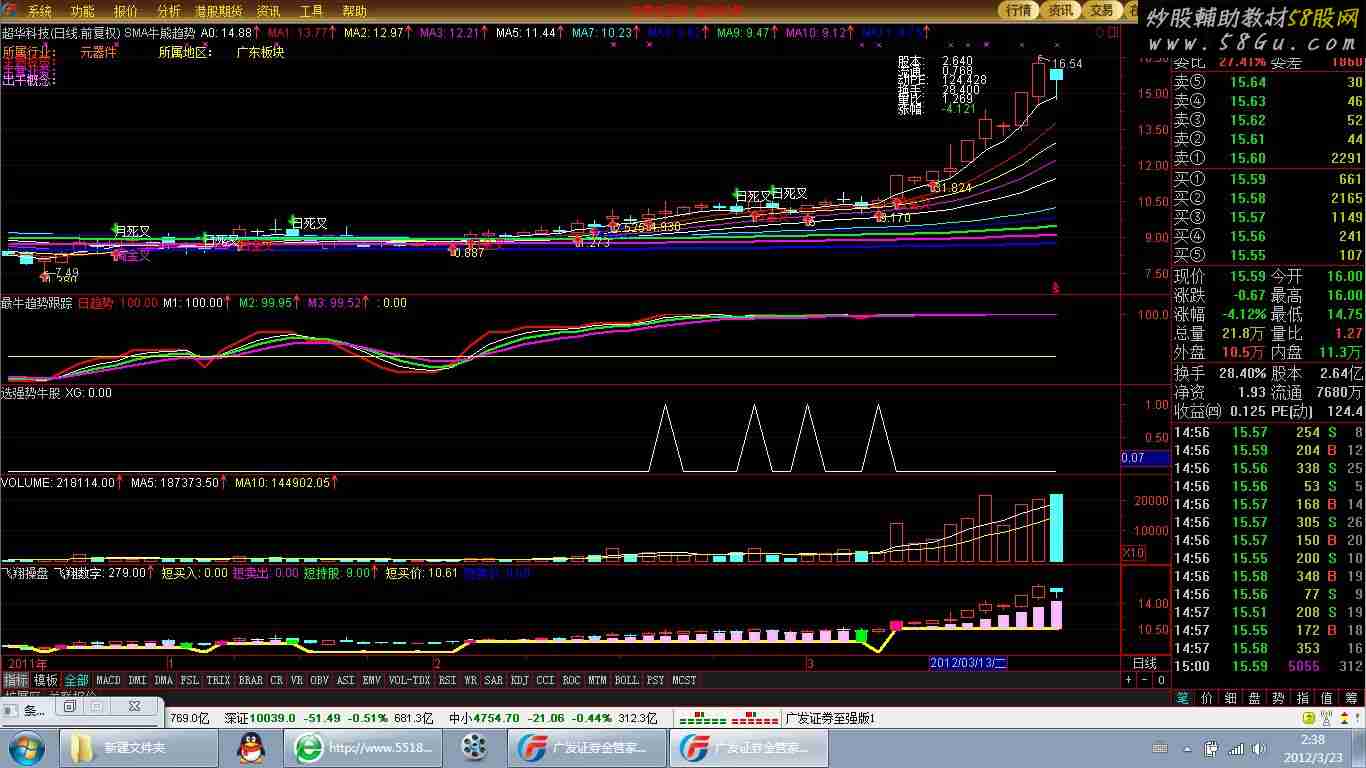Open the 工具 menu

(x=312, y=11)
